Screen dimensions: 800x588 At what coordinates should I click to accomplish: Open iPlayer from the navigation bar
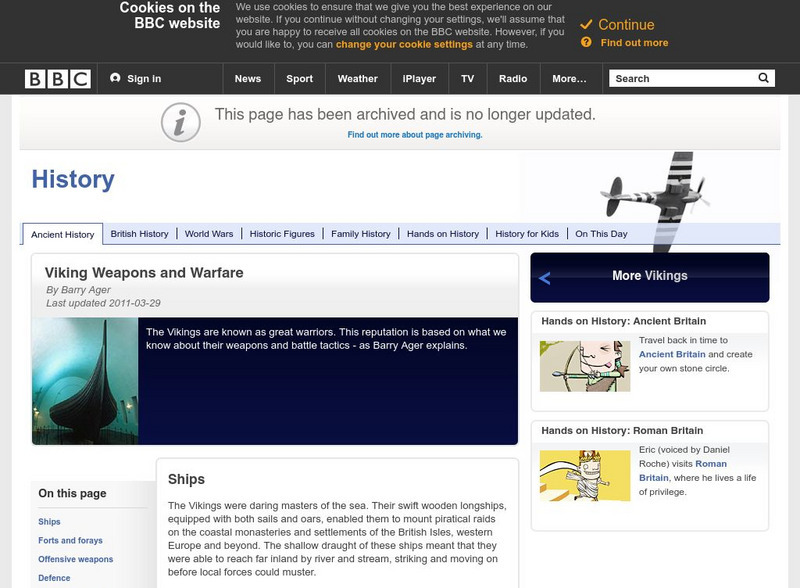coord(419,79)
